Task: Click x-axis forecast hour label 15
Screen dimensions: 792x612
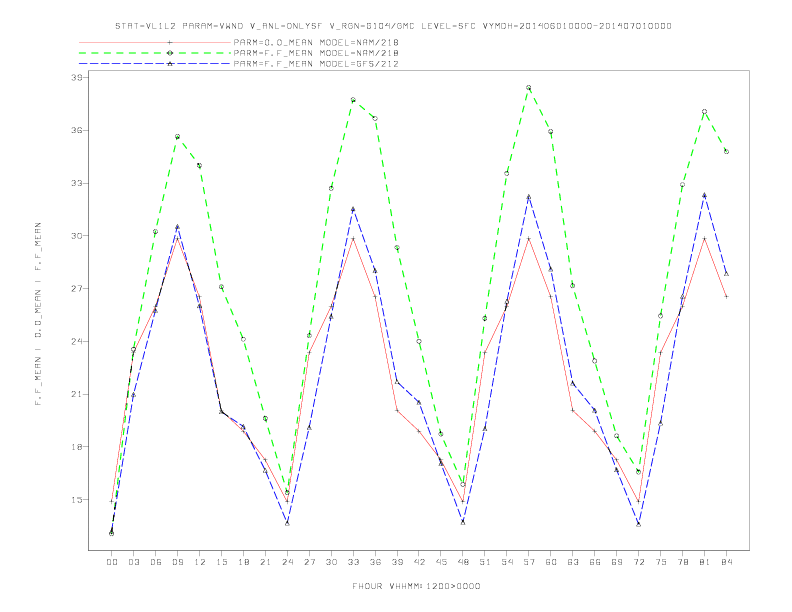Action: coord(221,562)
